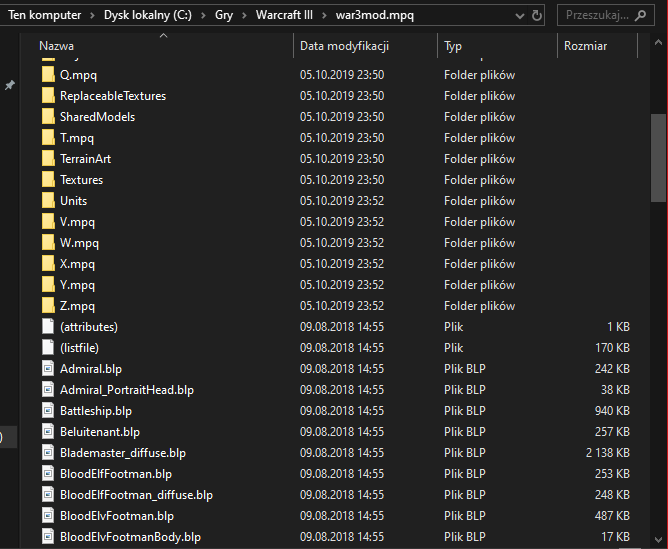Select the Units folder icon
Image resolution: width=668 pixels, height=549 pixels.
coord(48,201)
